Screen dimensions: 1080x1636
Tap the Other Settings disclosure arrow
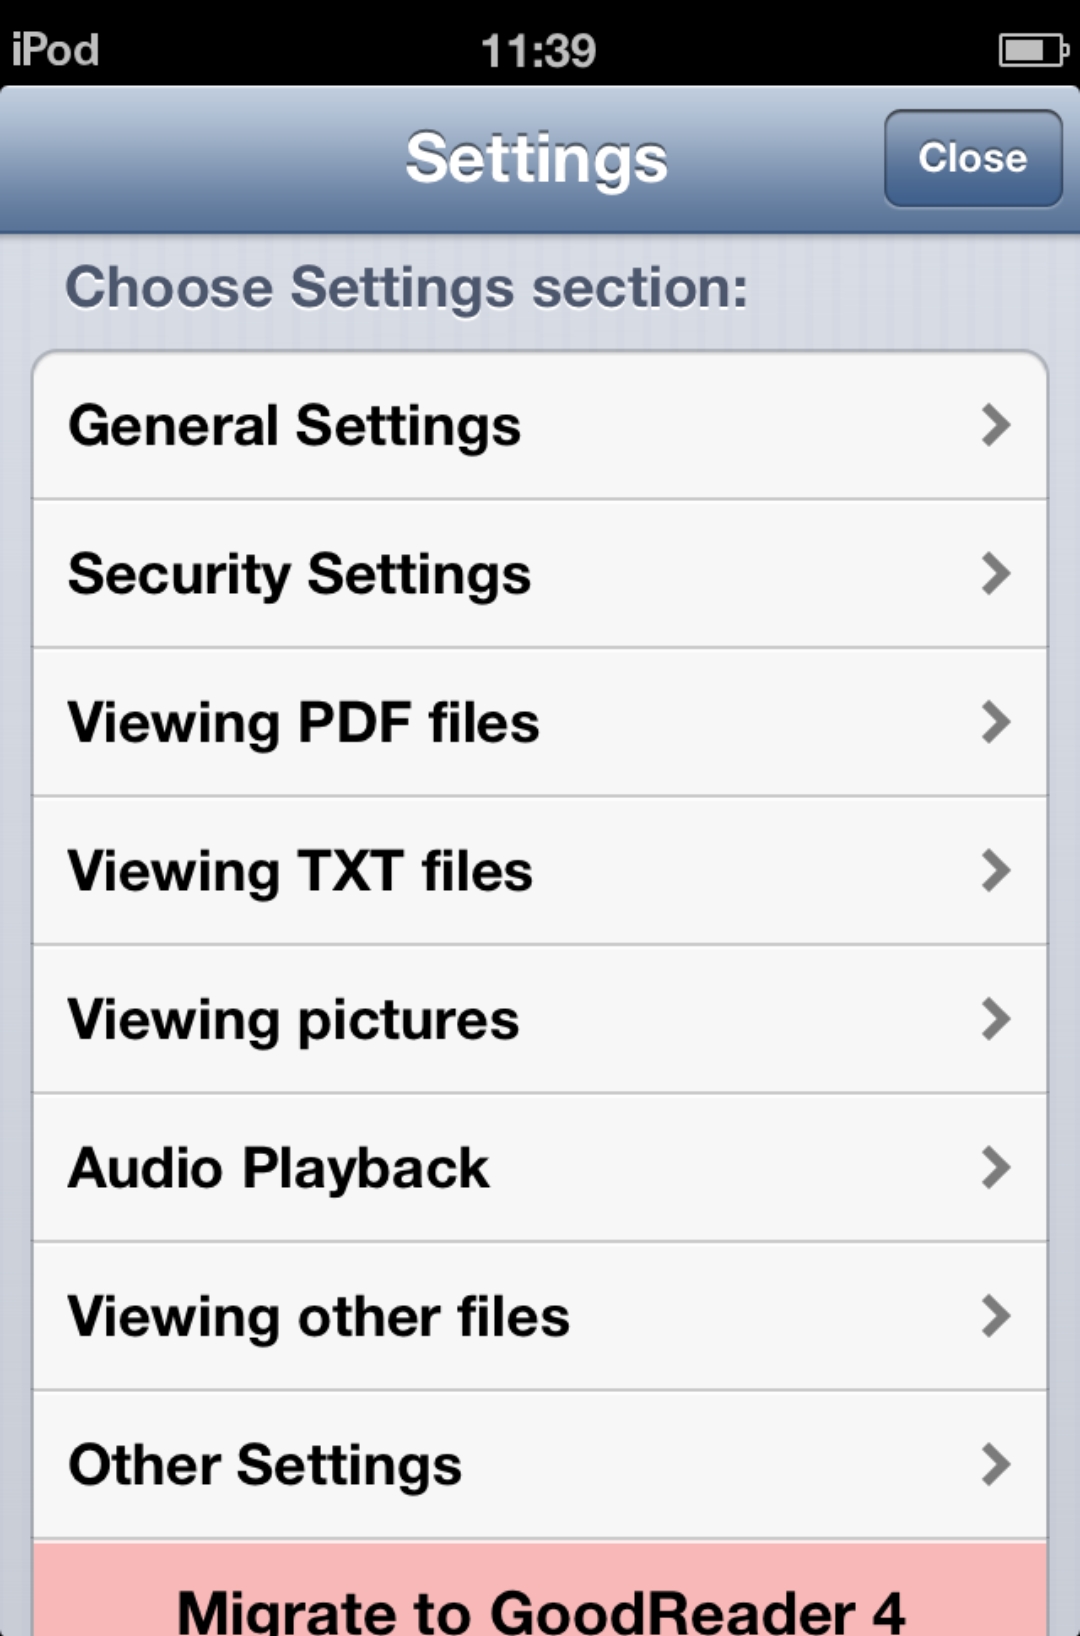coord(996,1465)
